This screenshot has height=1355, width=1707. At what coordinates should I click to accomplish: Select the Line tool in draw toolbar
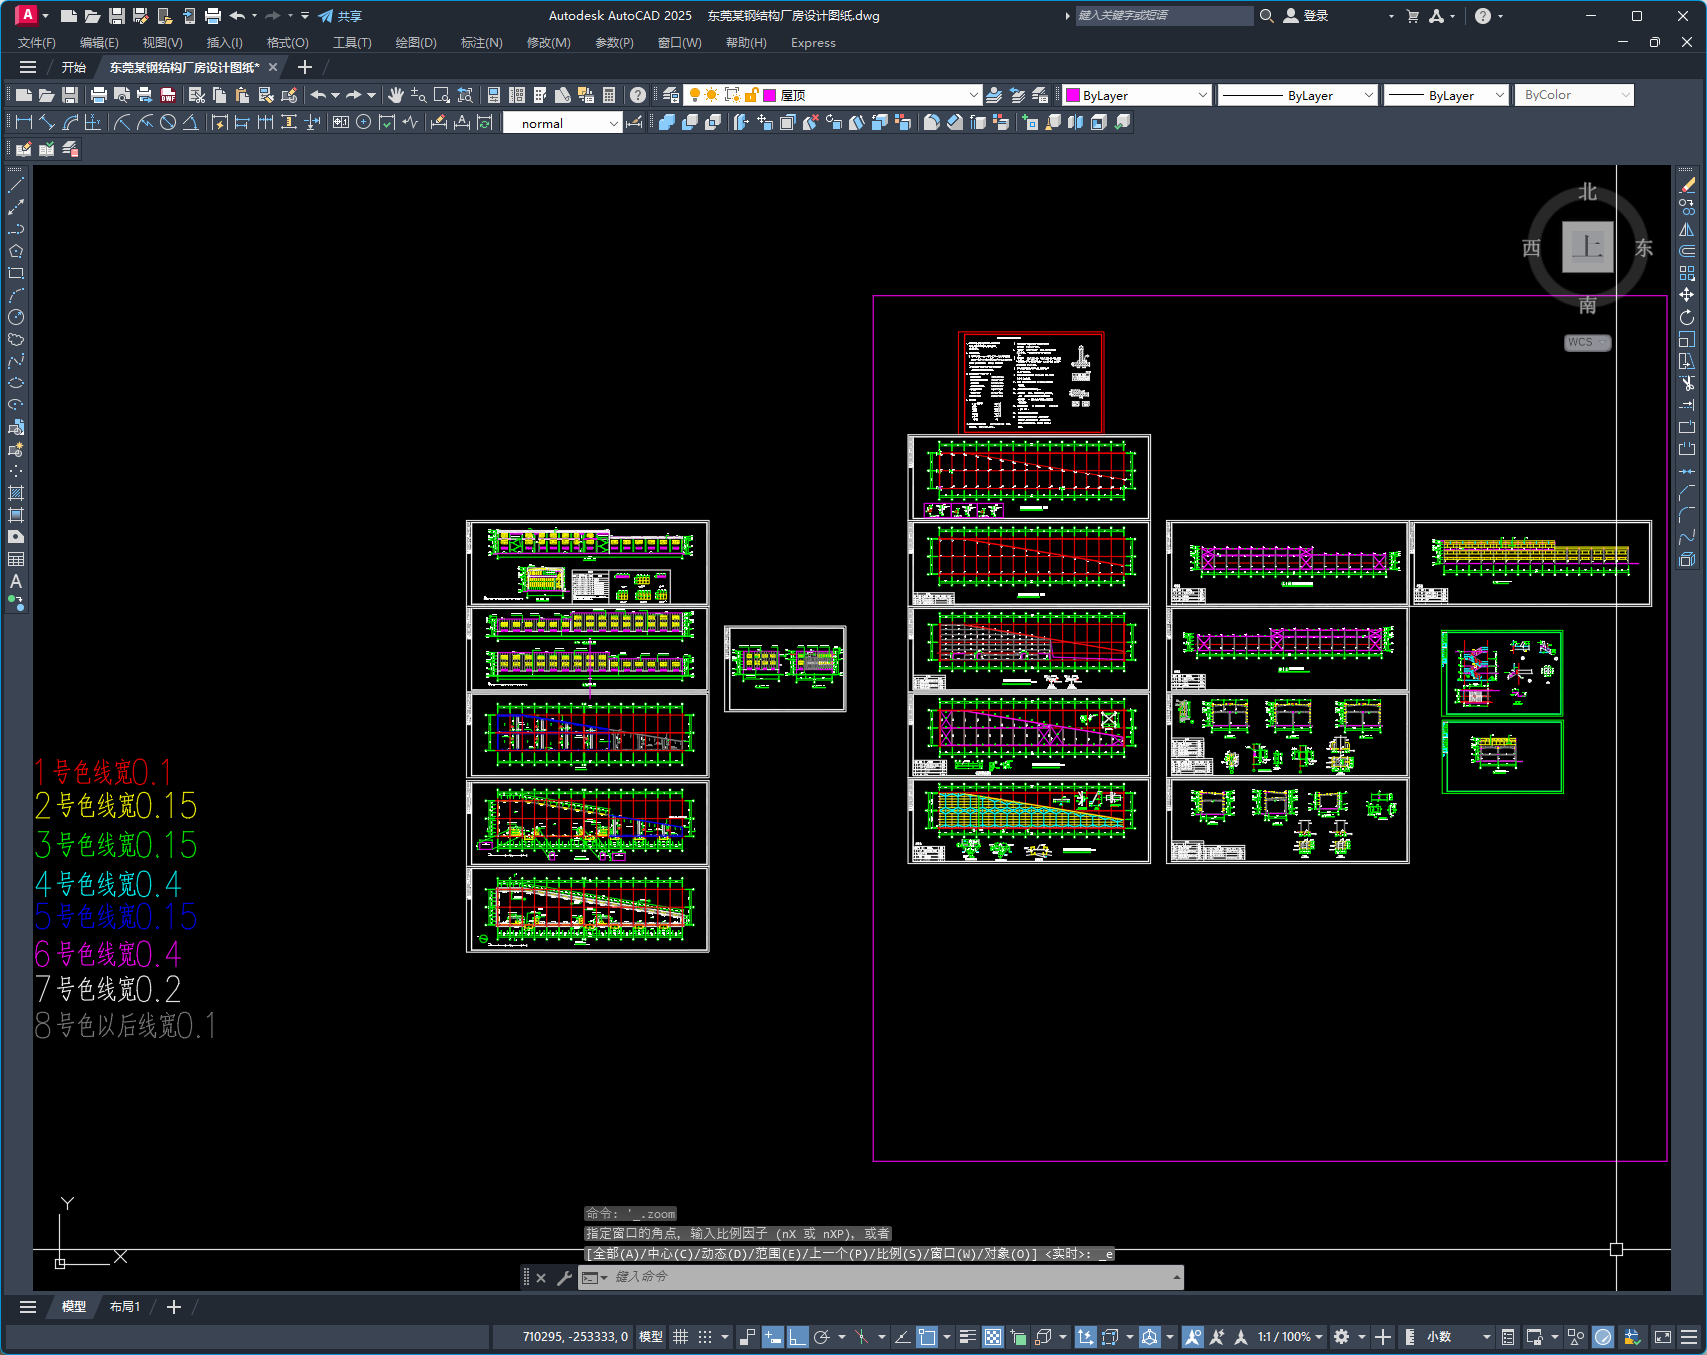click(x=16, y=185)
